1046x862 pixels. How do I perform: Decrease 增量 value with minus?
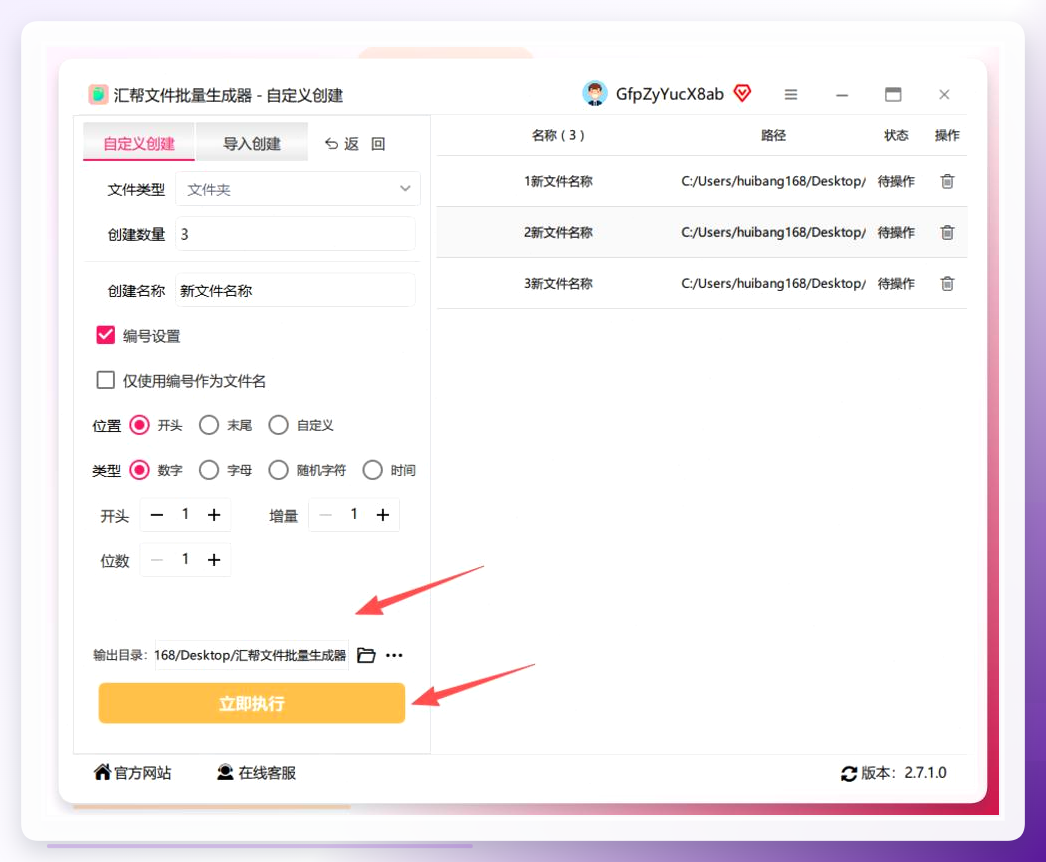[x=326, y=514]
